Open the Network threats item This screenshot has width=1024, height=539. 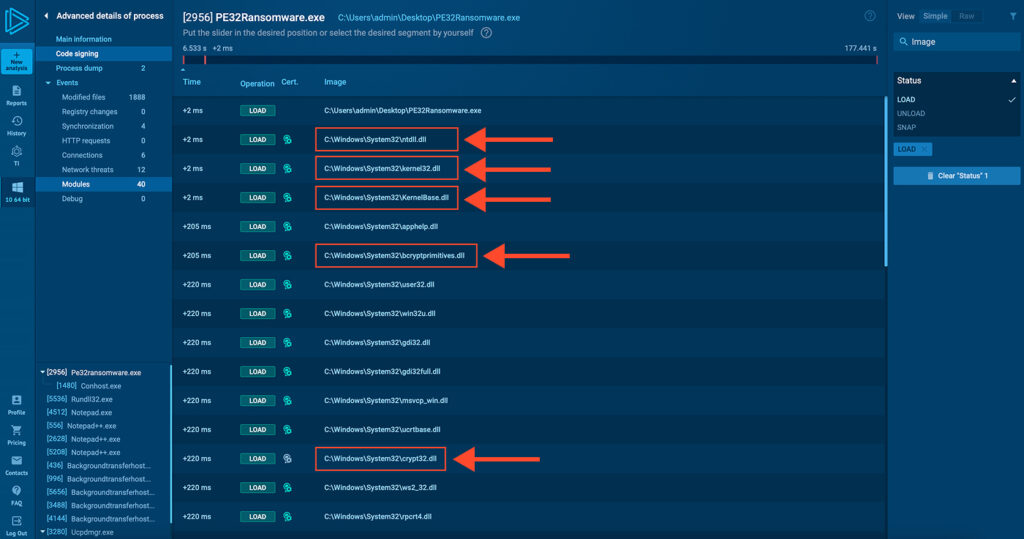(x=88, y=170)
